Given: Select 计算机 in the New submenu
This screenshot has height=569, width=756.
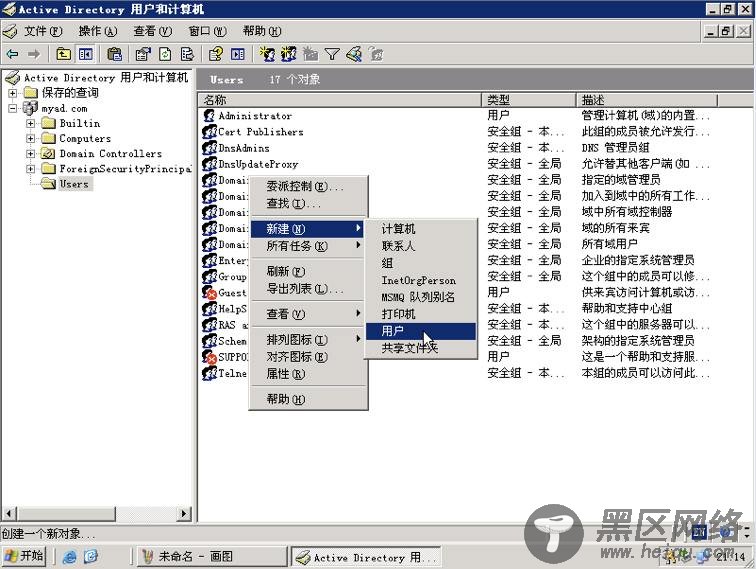Looking at the screenshot, I should pyautogui.click(x=421, y=229).
